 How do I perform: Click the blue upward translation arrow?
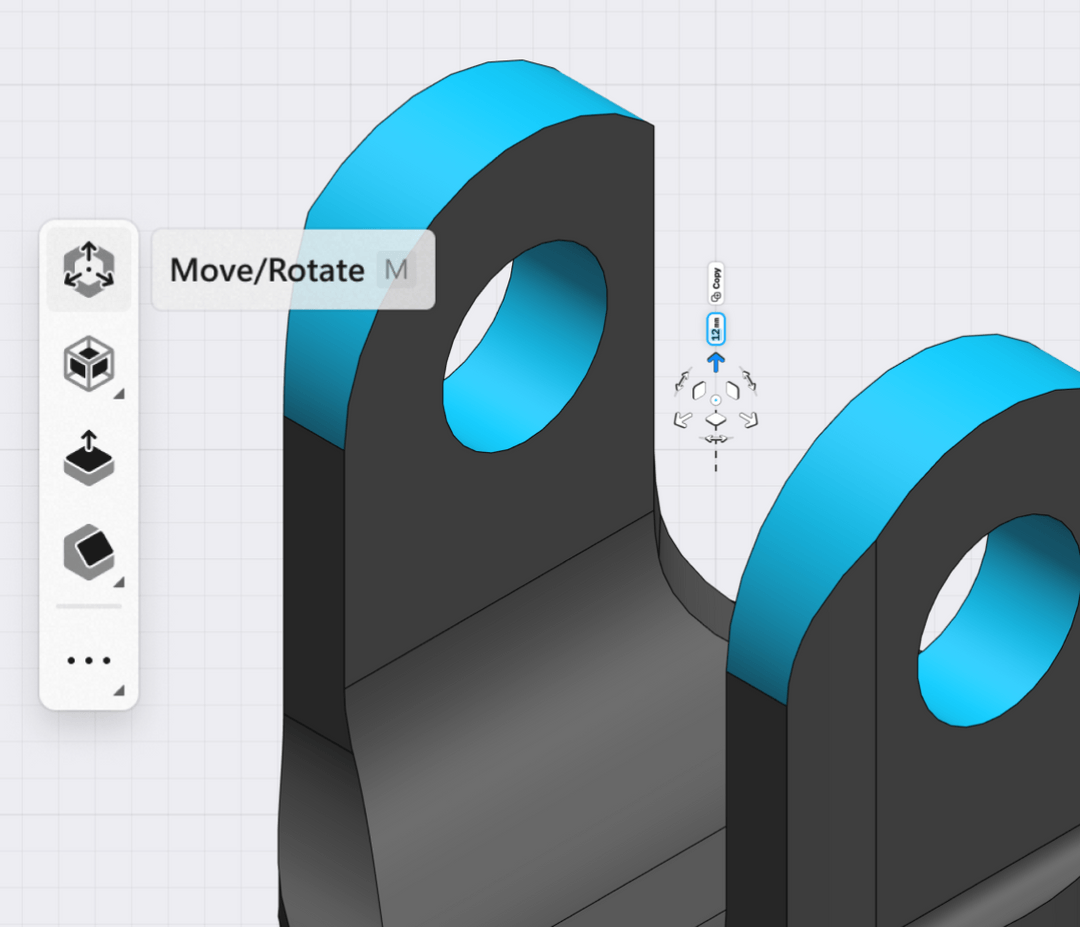715,362
